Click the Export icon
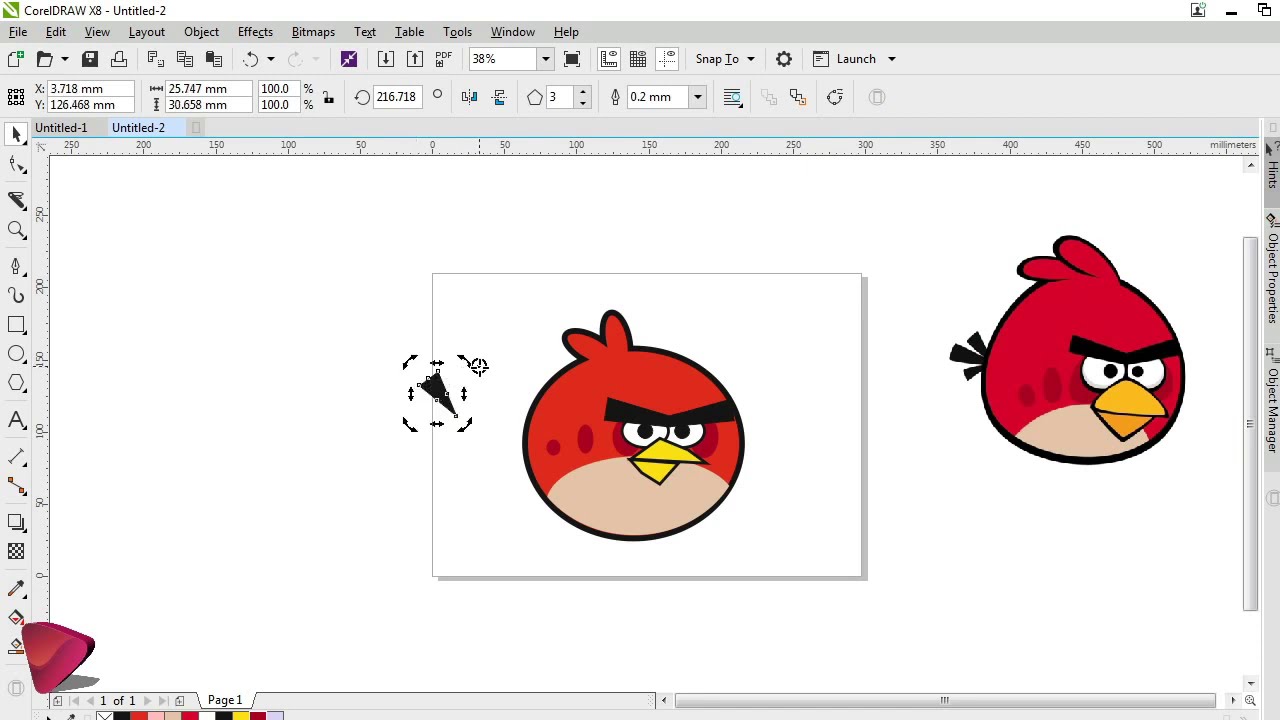Image resolution: width=1280 pixels, height=720 pixels. coord(415,59)
